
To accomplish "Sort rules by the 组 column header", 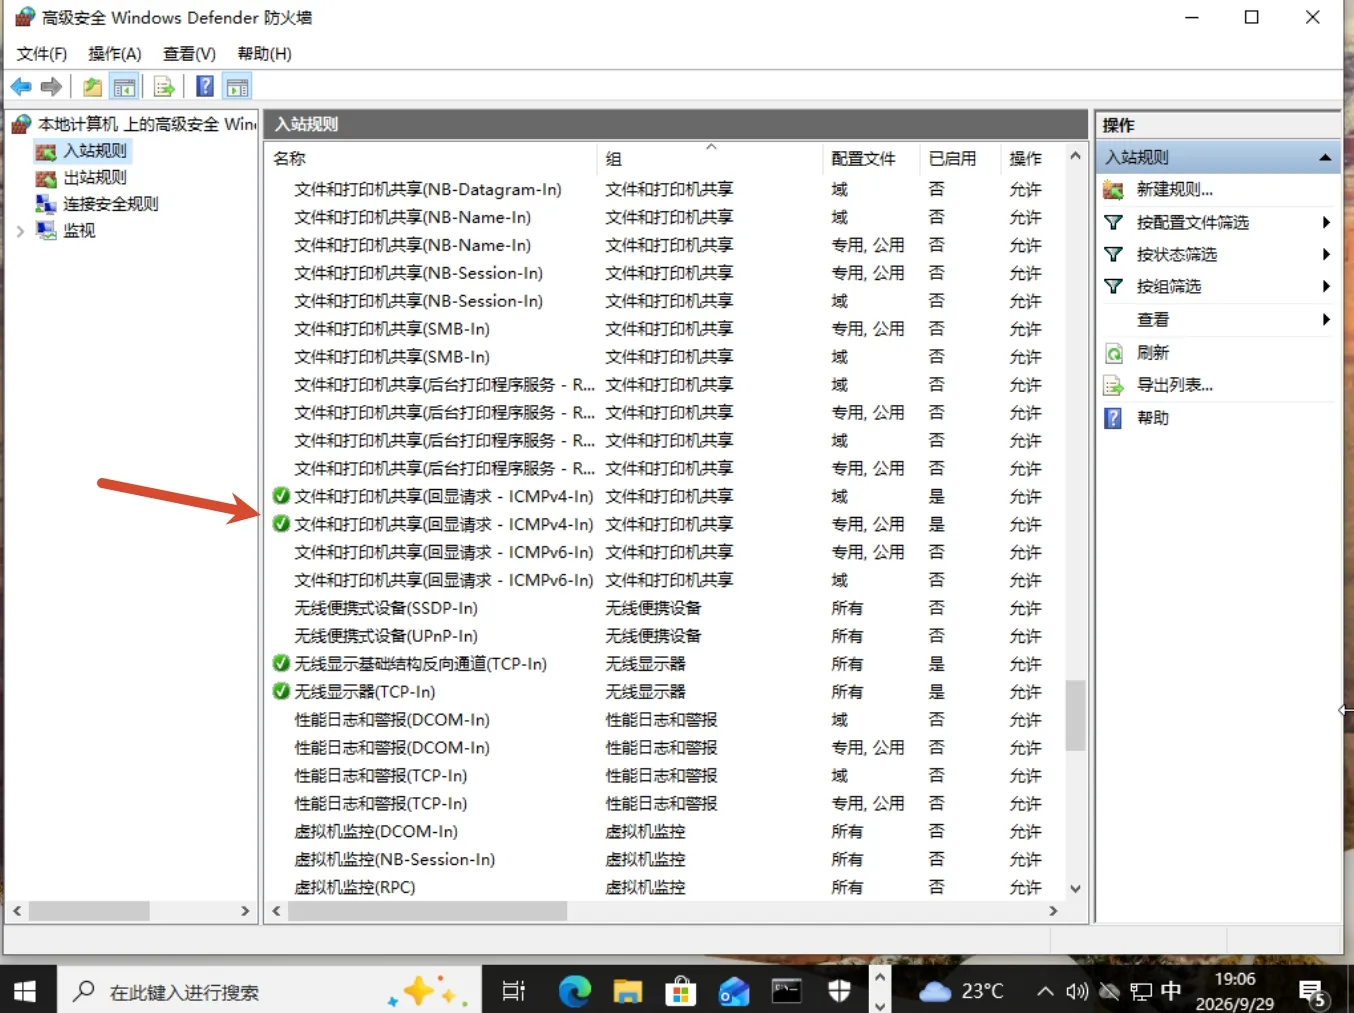I will click(710, 158).
